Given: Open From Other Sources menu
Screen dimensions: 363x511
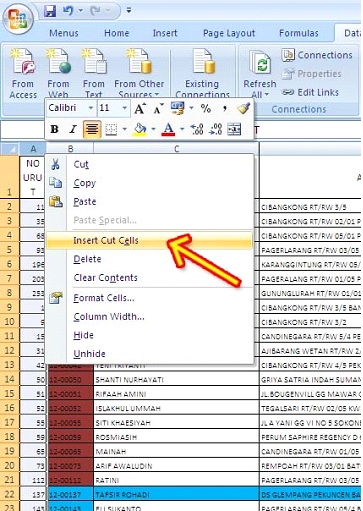Looking at the screenshot, I should [x=139, y=74].
